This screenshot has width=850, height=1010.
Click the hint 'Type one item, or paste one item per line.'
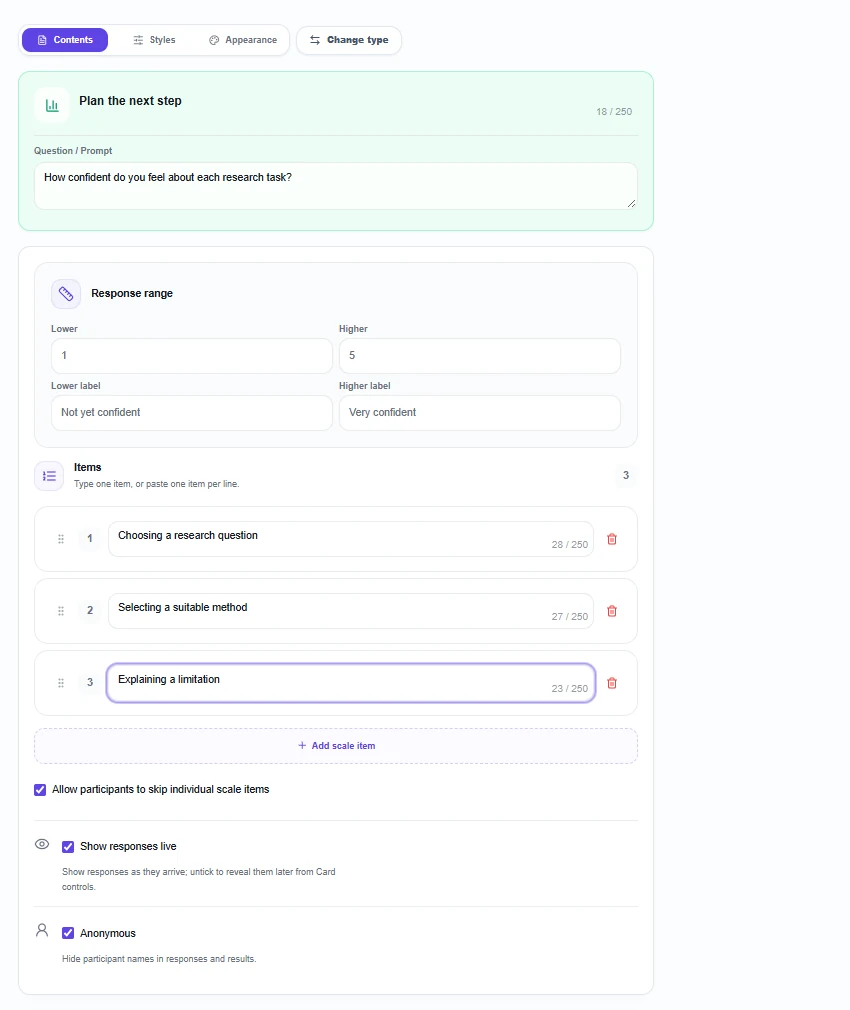(156, 484)
